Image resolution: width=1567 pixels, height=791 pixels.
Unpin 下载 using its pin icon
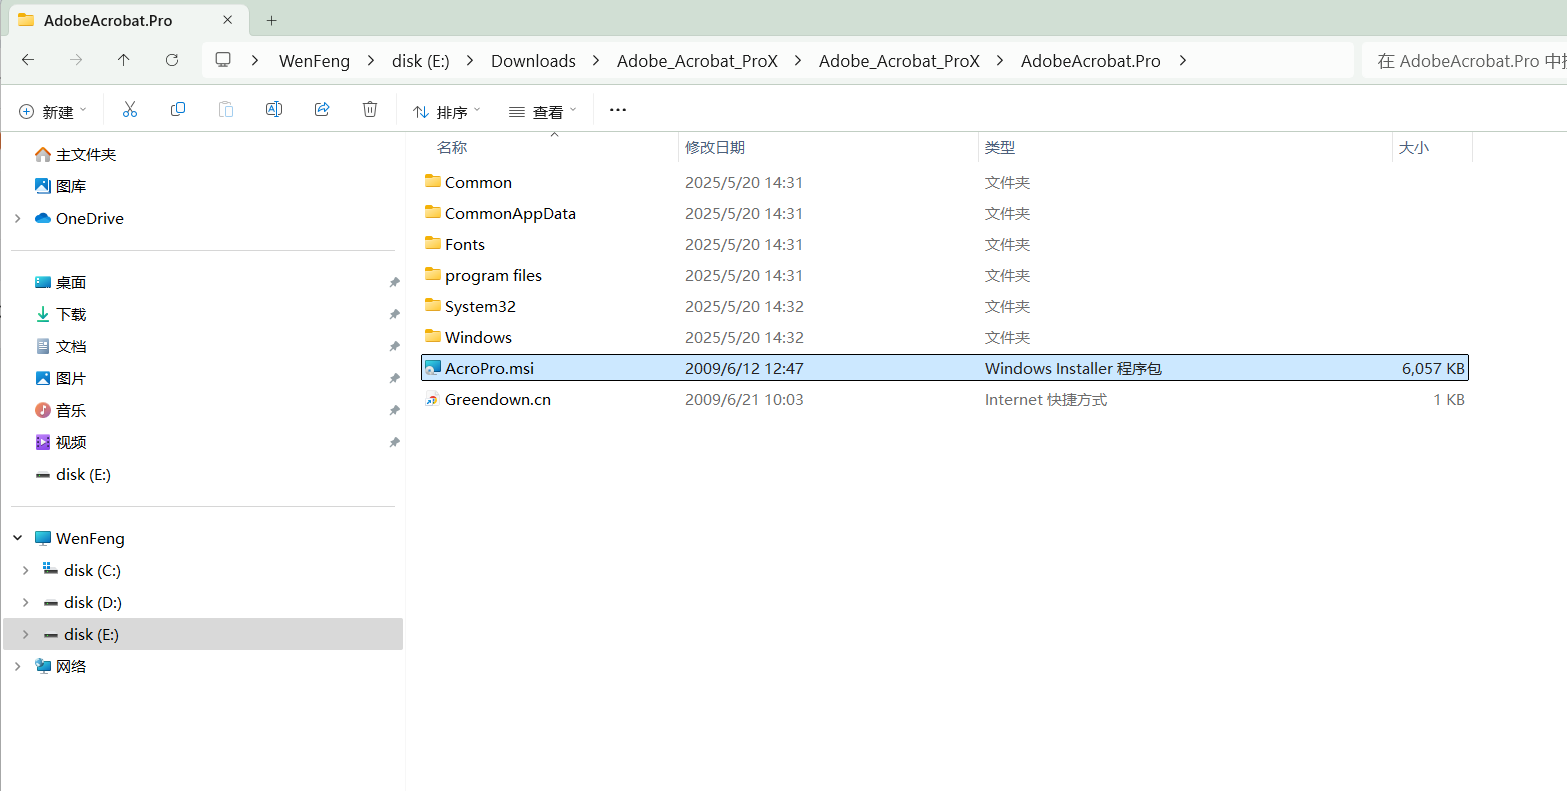click(394, 315)
